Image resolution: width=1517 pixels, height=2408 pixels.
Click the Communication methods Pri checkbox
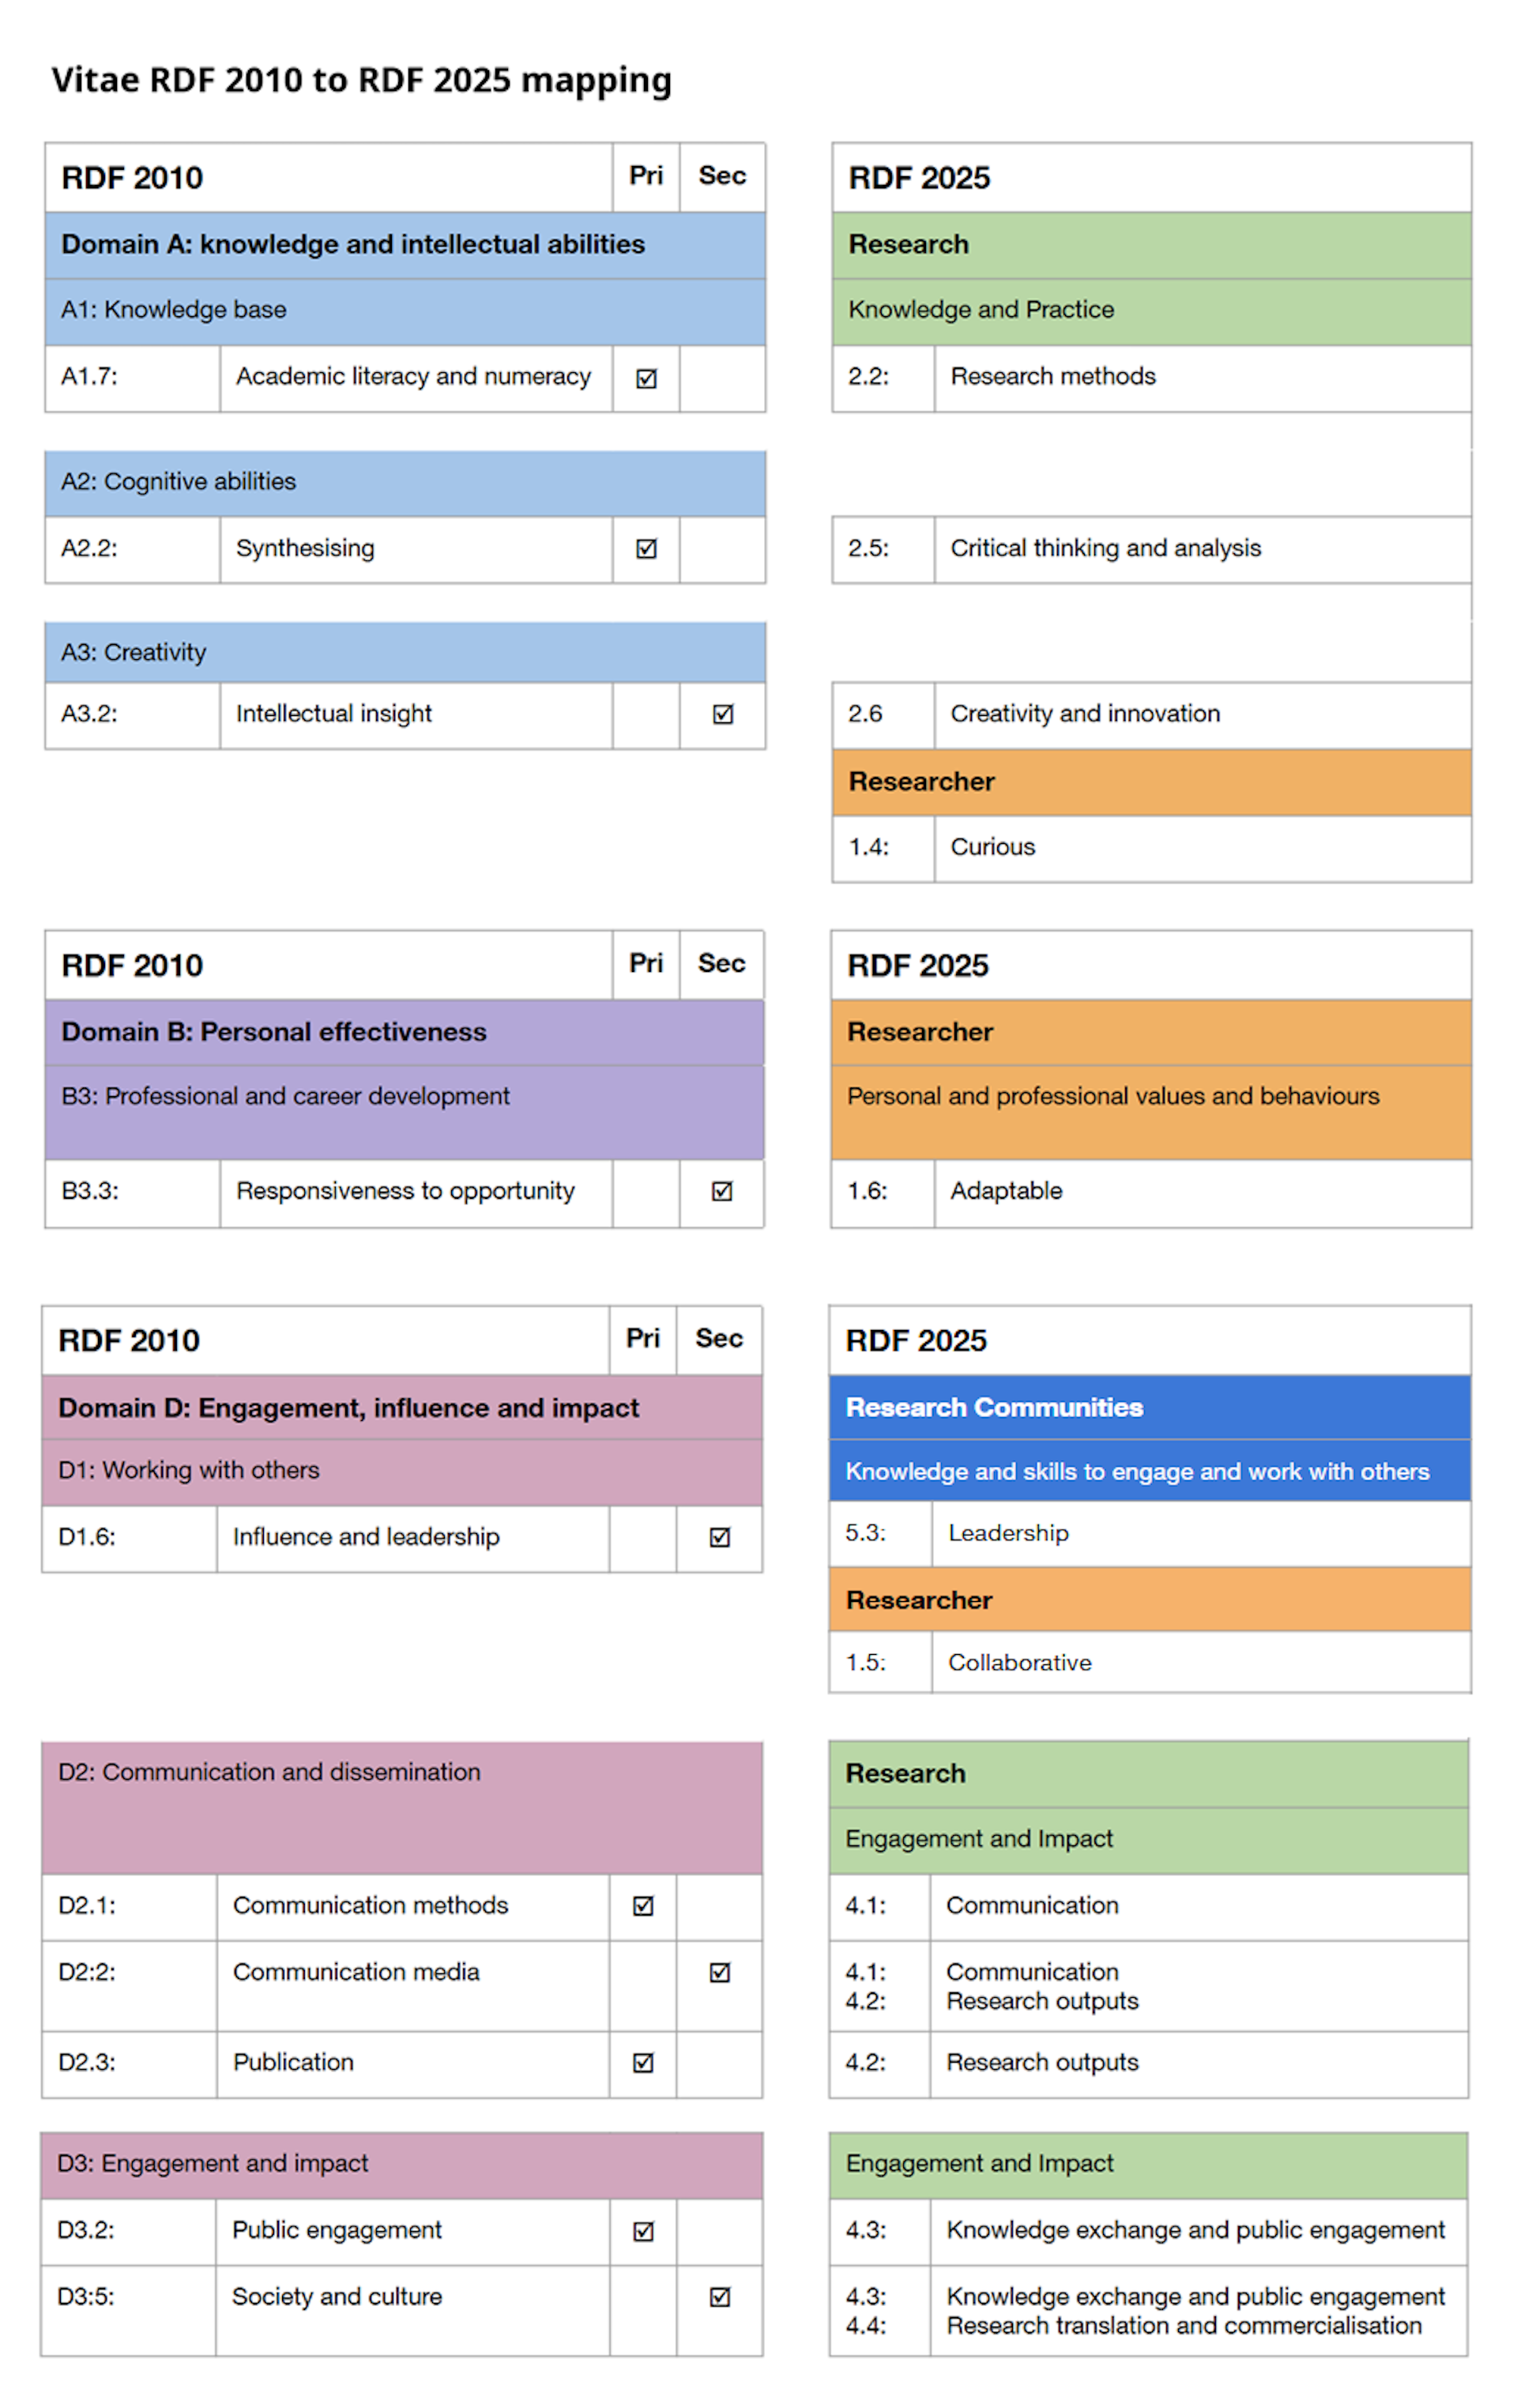[x=643, y=1906]
